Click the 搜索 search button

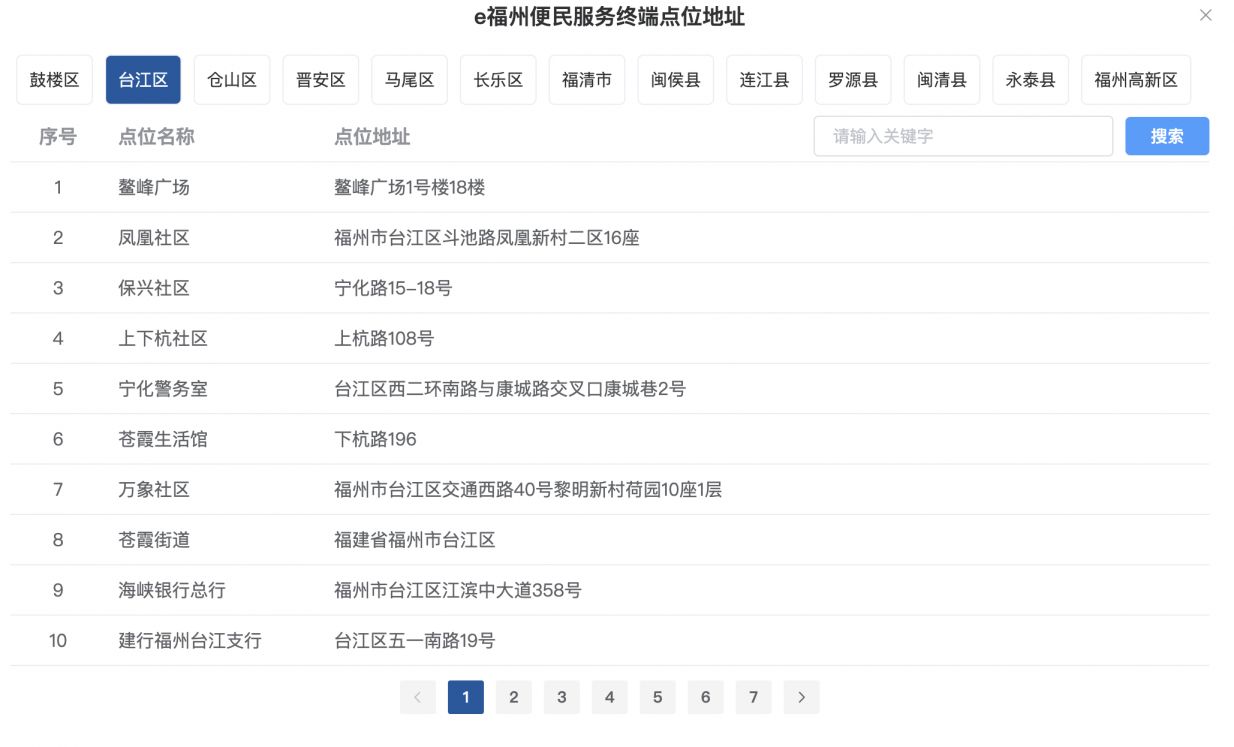coord(1166,136)
